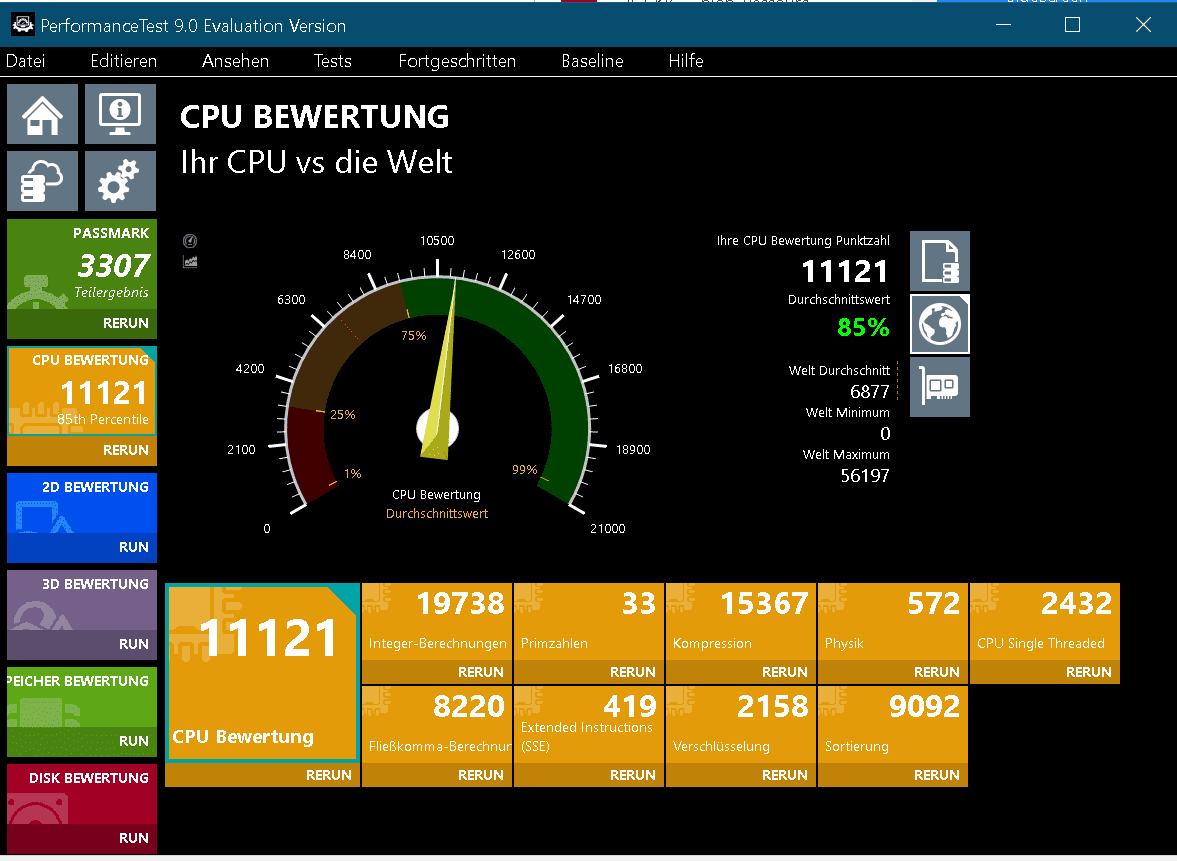
Task: Open the Editieren menu
Action: click(124, 61)
